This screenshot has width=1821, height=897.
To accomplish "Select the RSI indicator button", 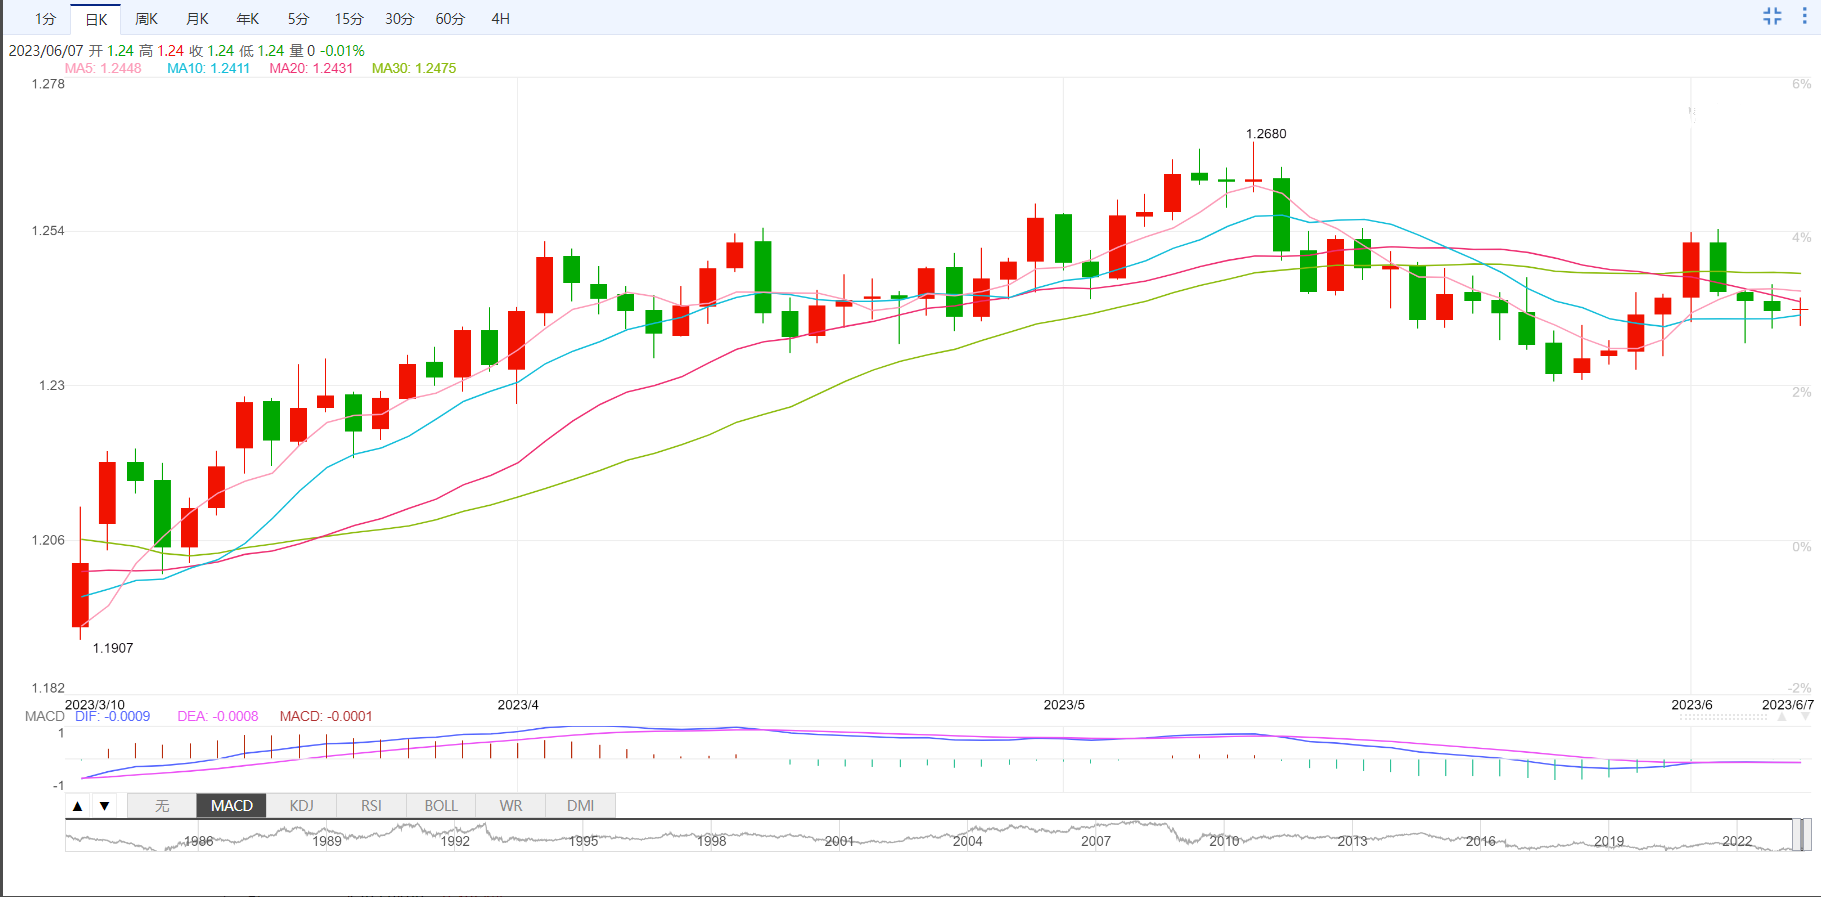I will 371,806.
